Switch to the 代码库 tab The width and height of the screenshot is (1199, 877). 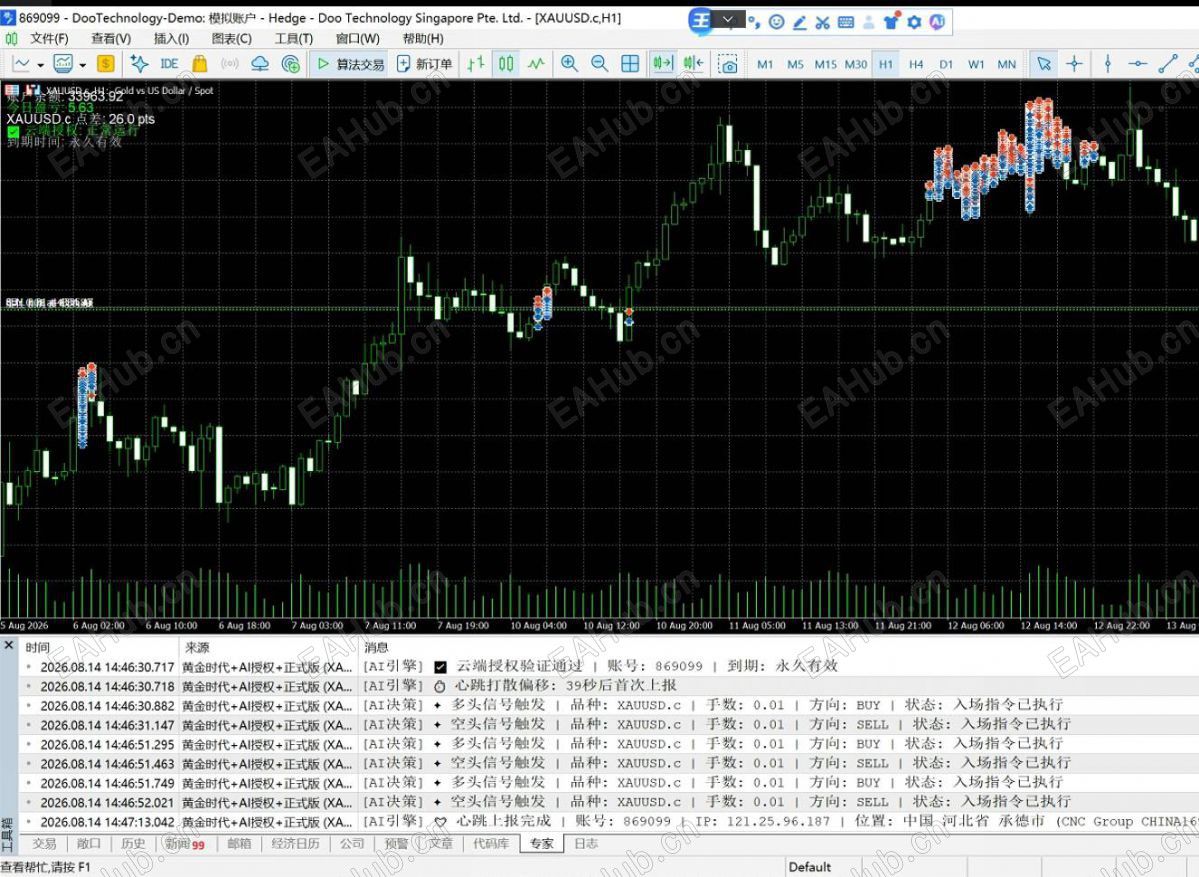(490, 843)
